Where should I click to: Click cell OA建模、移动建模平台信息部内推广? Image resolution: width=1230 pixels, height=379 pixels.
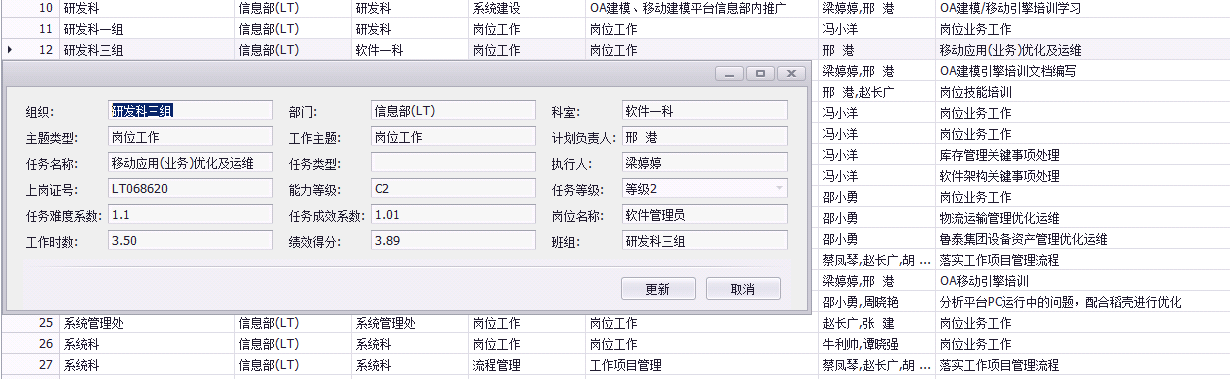701,8
